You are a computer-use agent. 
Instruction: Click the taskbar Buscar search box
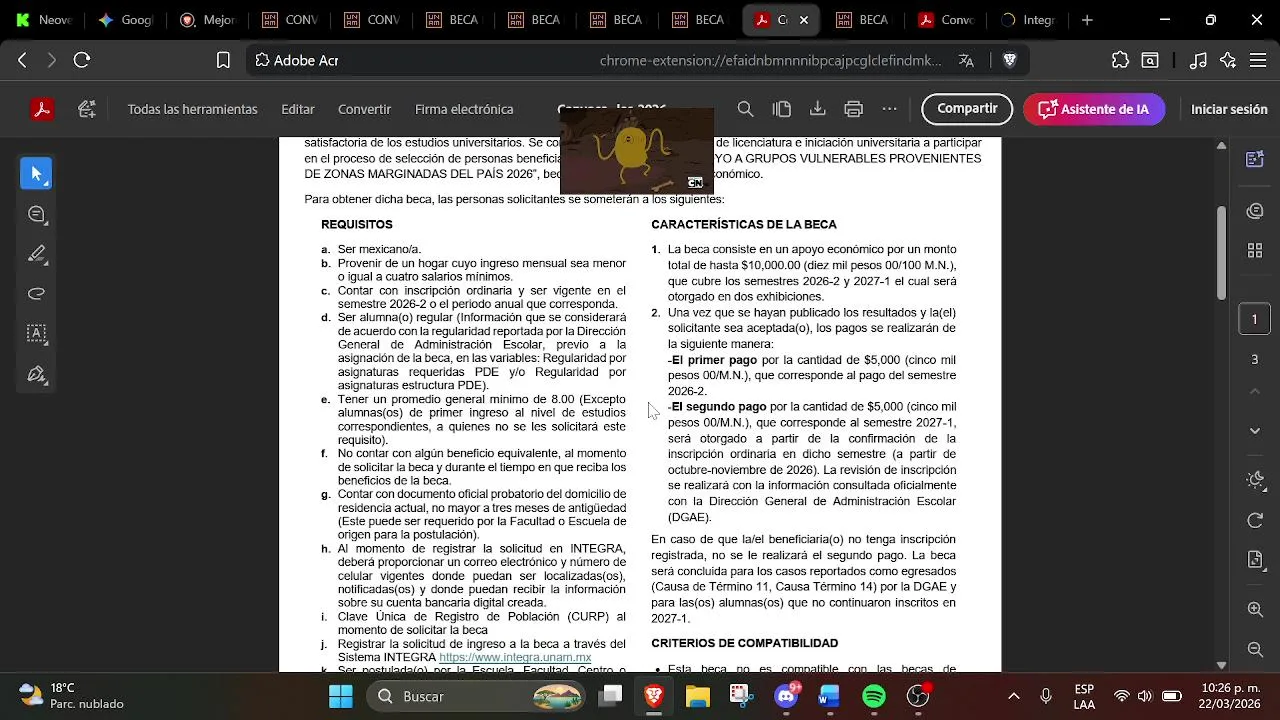click(476, 696)
